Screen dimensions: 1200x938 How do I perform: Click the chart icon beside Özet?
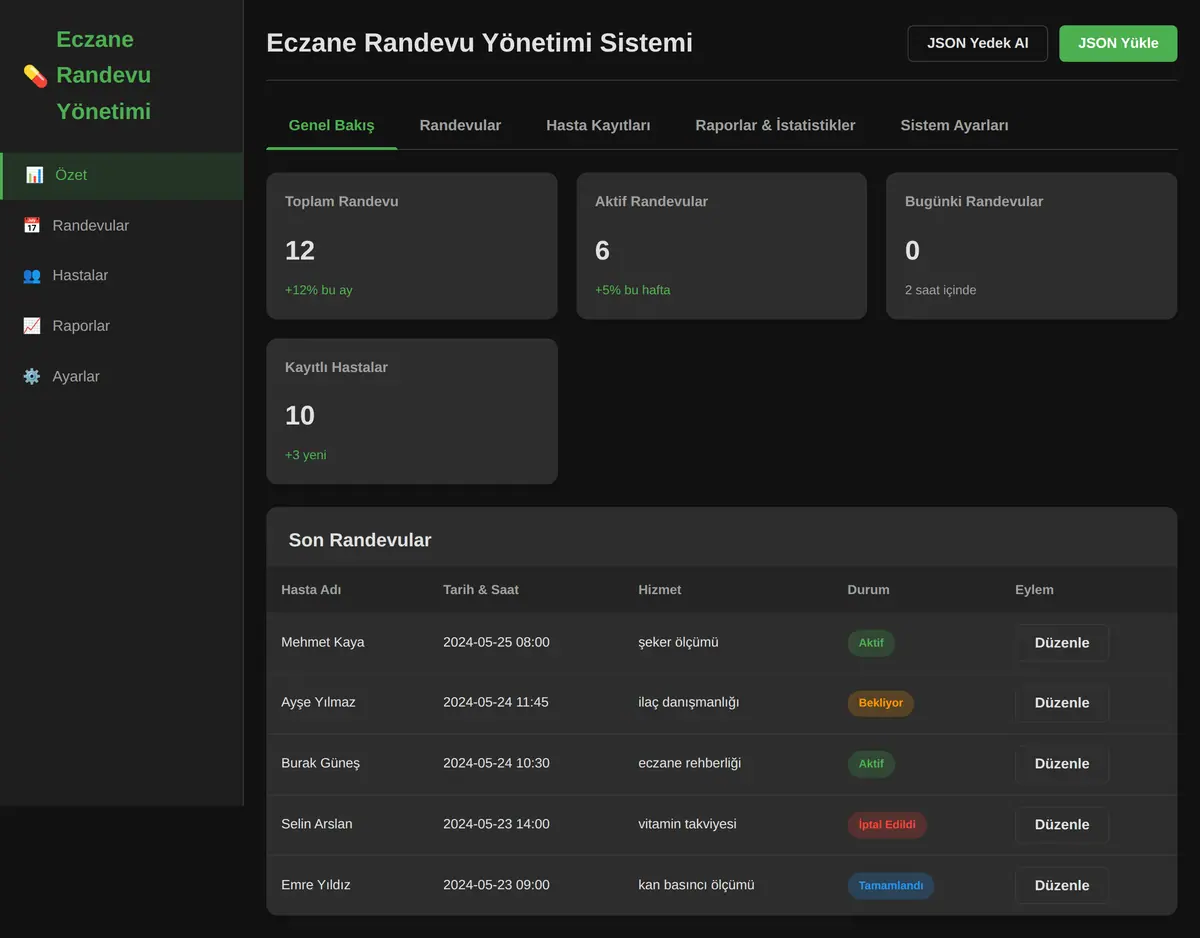(34, 175)
